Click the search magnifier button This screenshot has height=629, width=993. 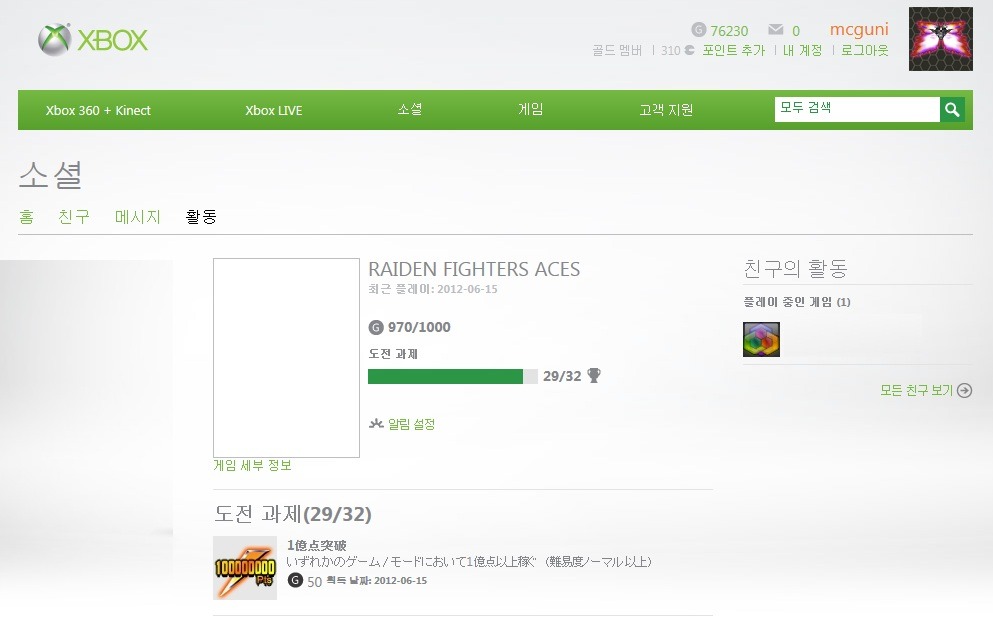pyautogui.click(x=952, y=109)
